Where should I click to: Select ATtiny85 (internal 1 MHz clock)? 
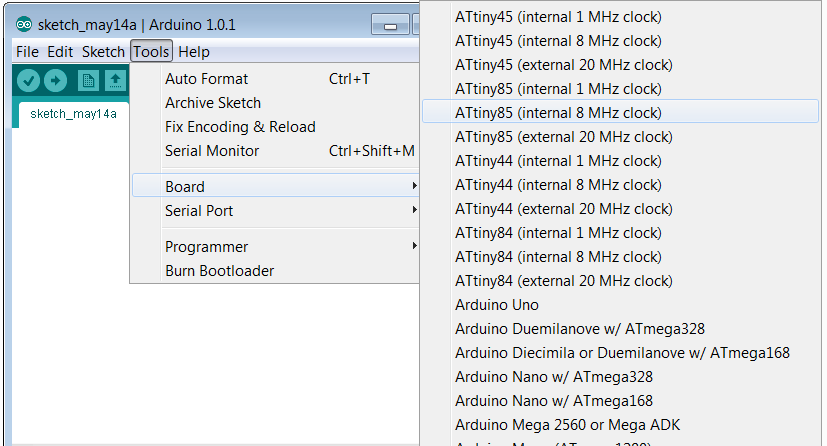click(620, 89)
